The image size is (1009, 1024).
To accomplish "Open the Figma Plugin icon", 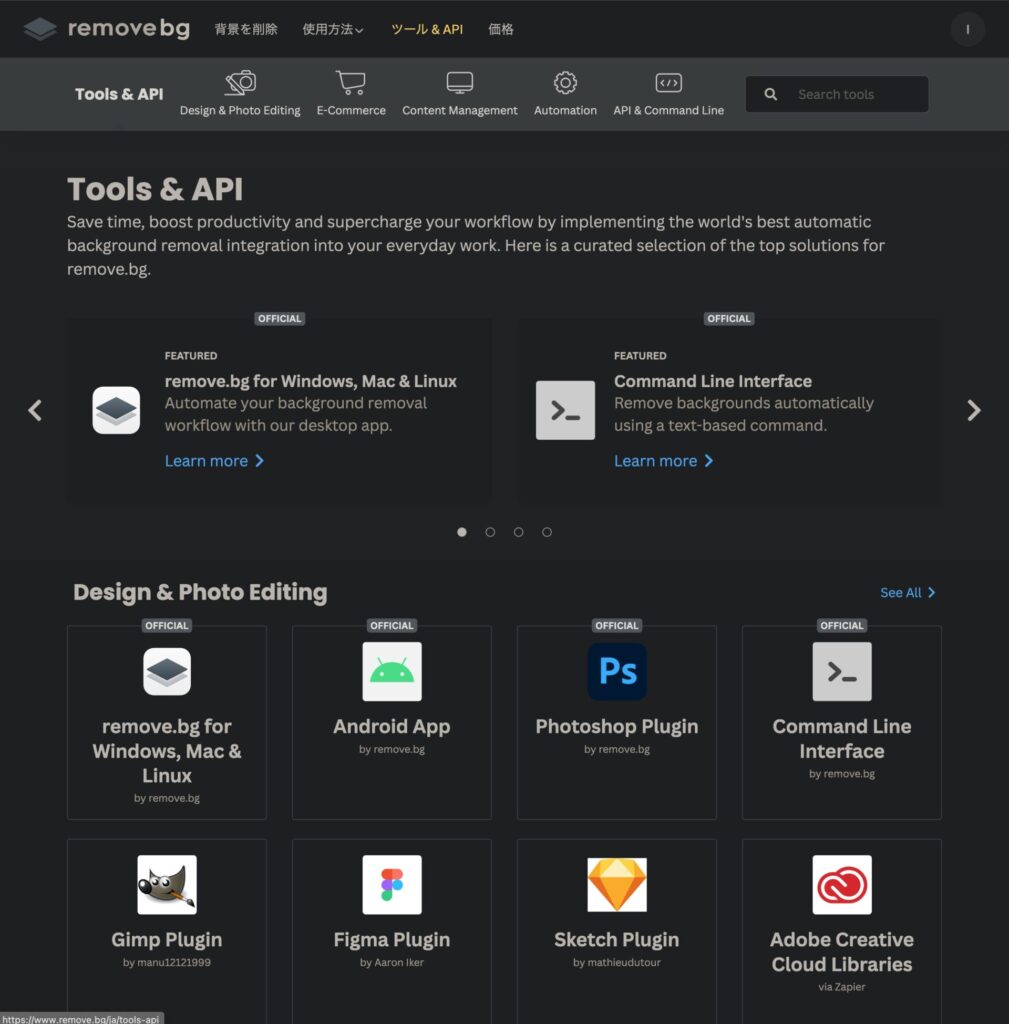I will pyautogui.click(x=392, y=884).
